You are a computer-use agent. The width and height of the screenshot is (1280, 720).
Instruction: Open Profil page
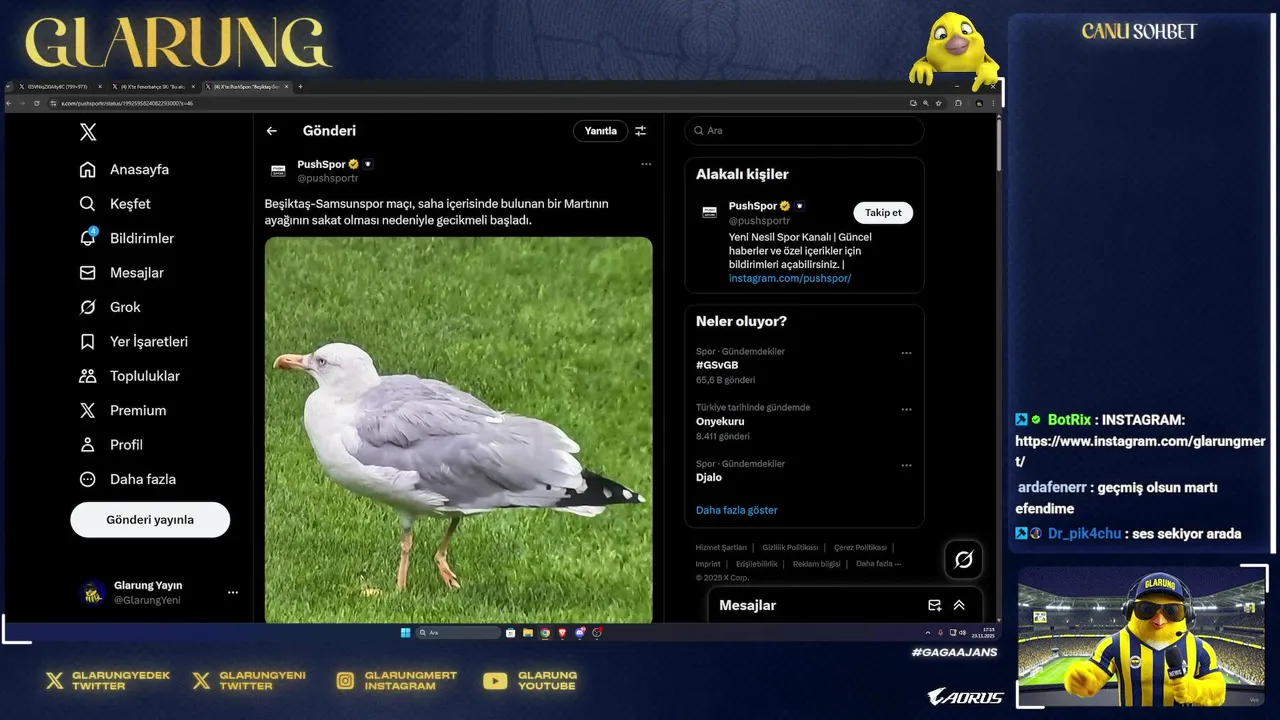click(x=111, y=445)
